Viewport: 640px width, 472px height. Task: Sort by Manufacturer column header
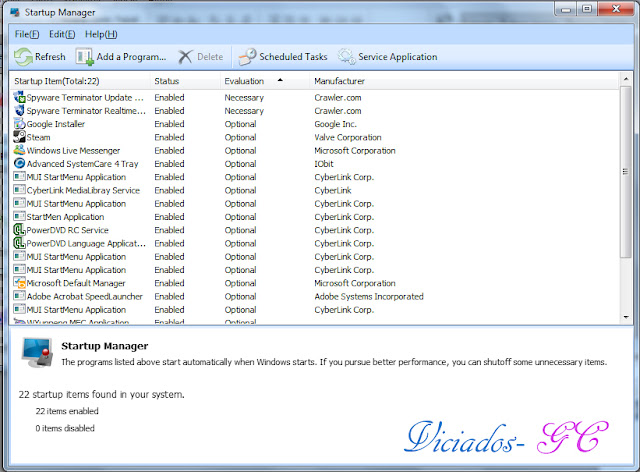(464, 81)
